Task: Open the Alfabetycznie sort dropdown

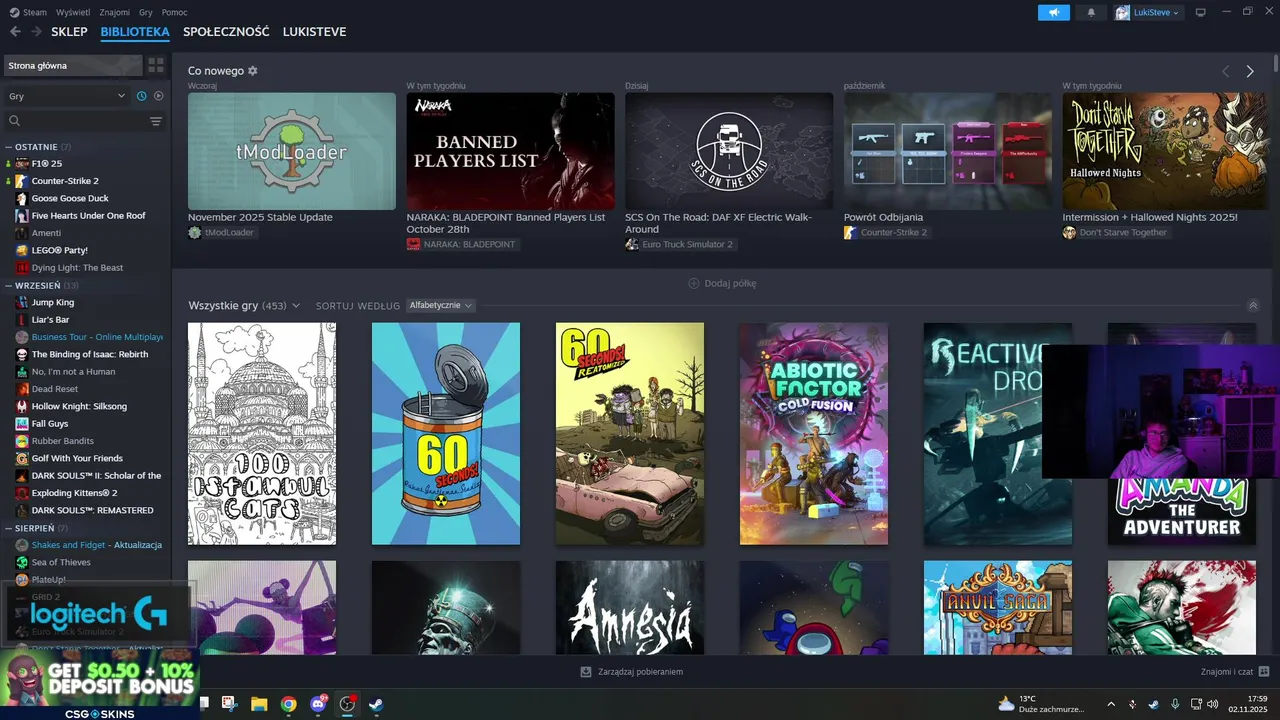Action: (x=441, y=305)
